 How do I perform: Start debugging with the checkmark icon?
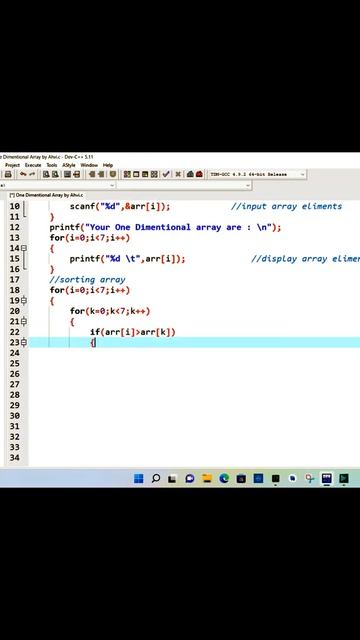click(166, 174)
